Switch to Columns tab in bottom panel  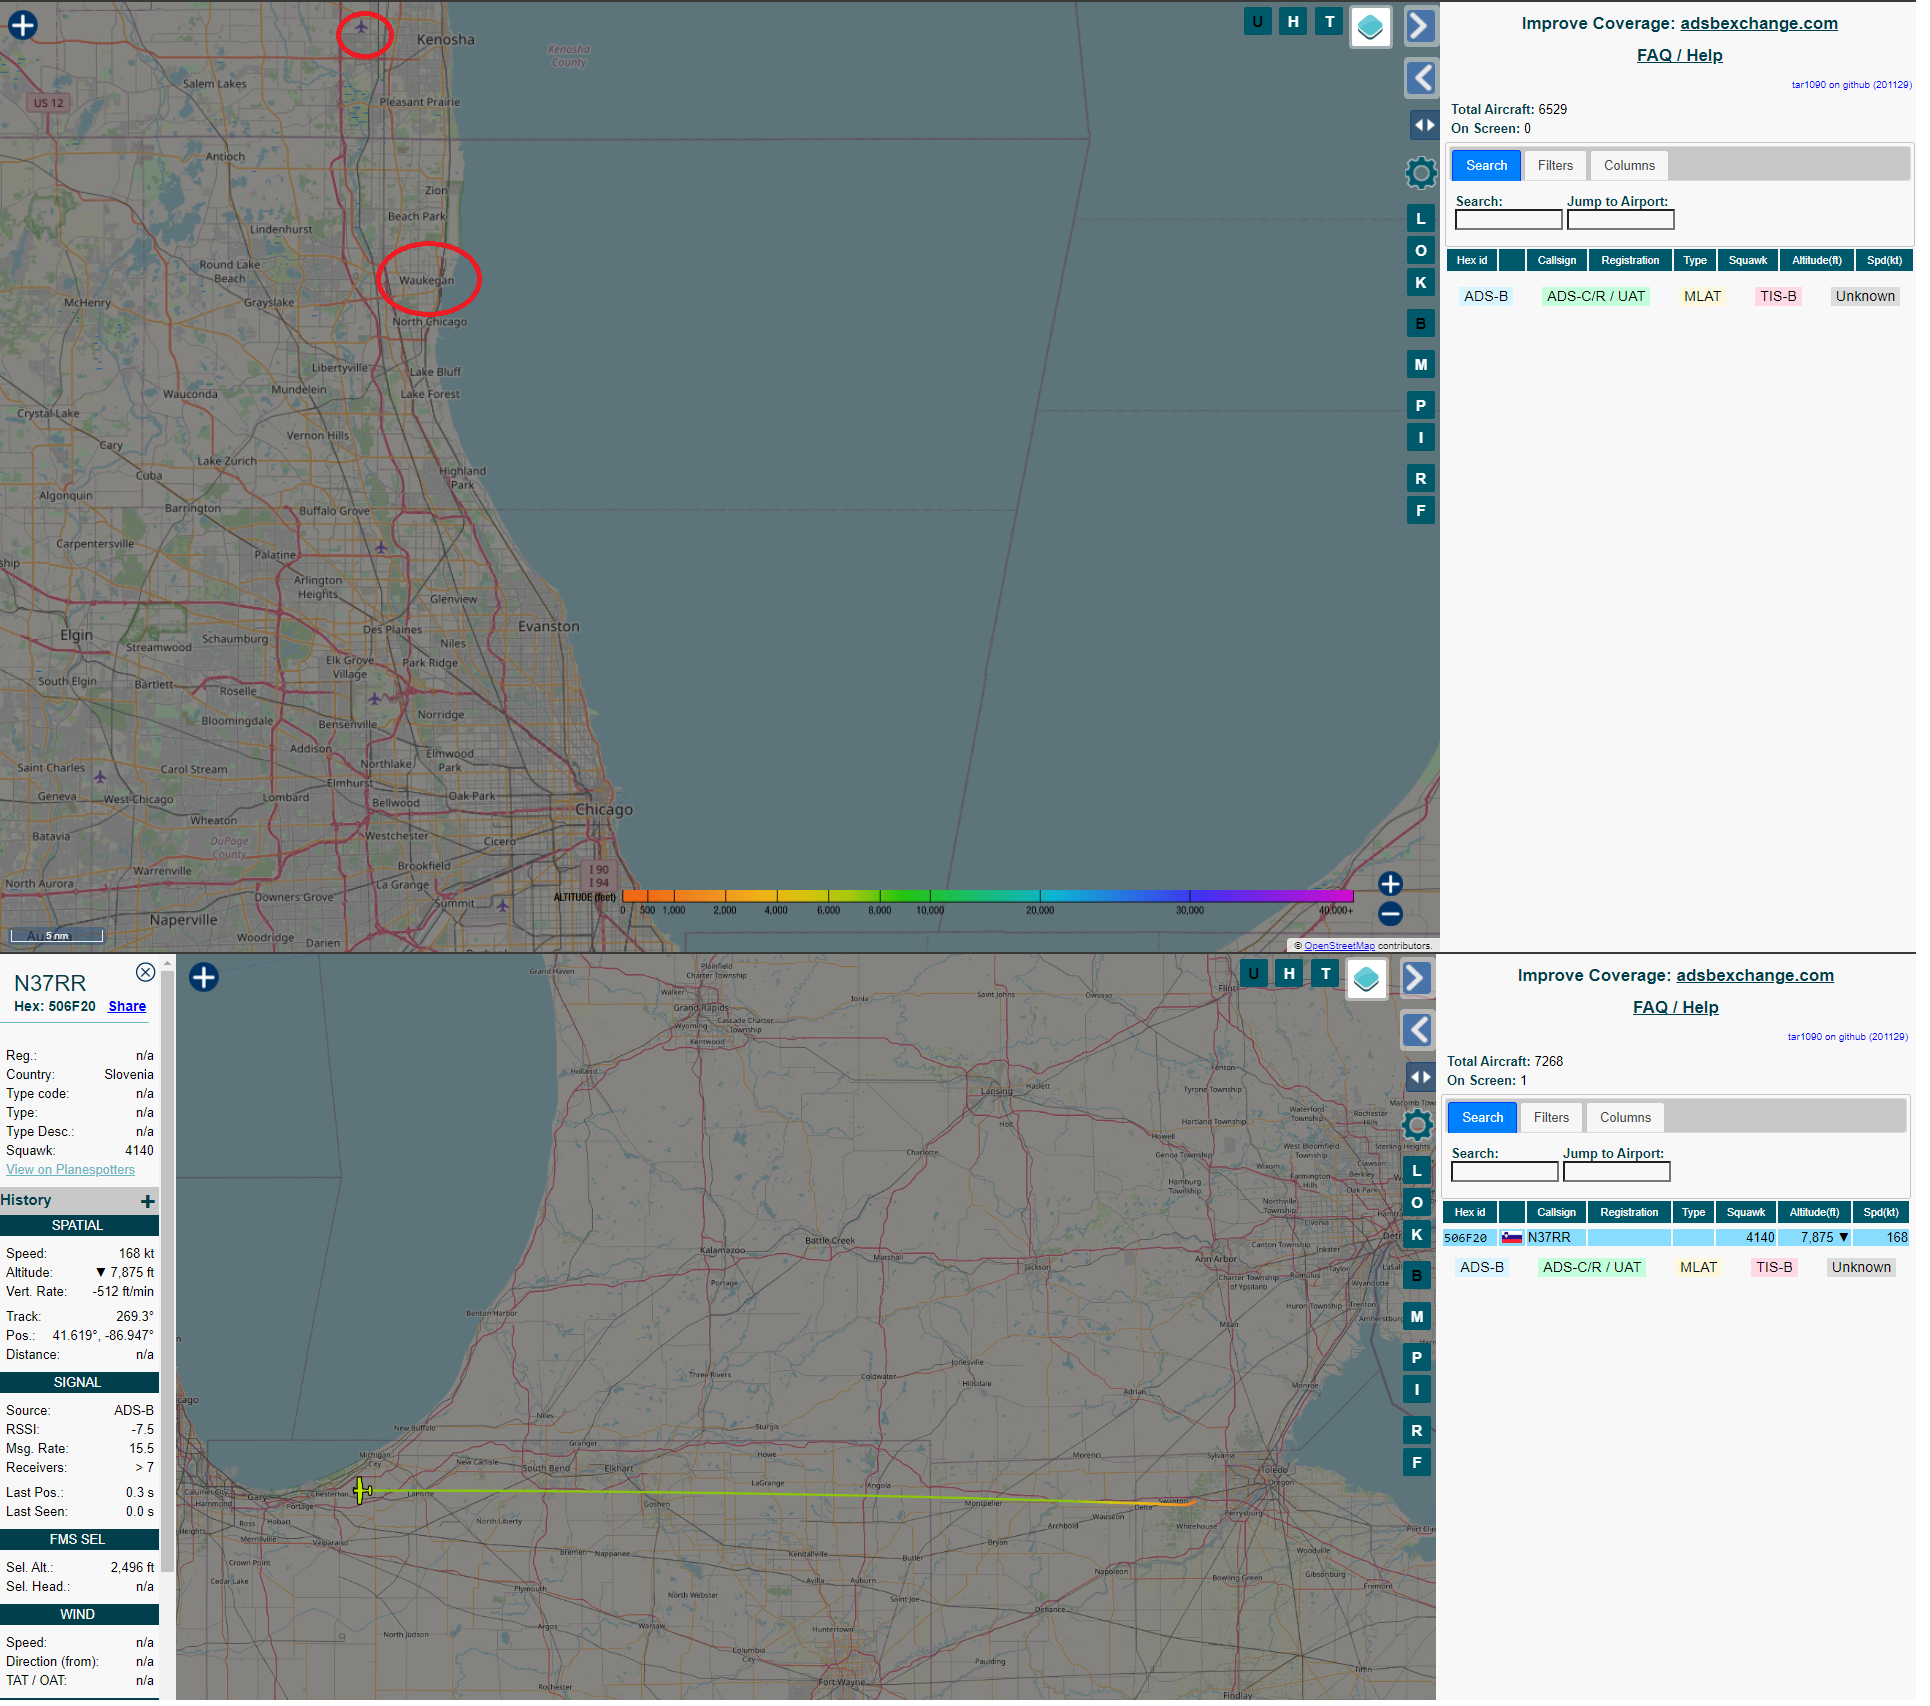1626,1119
